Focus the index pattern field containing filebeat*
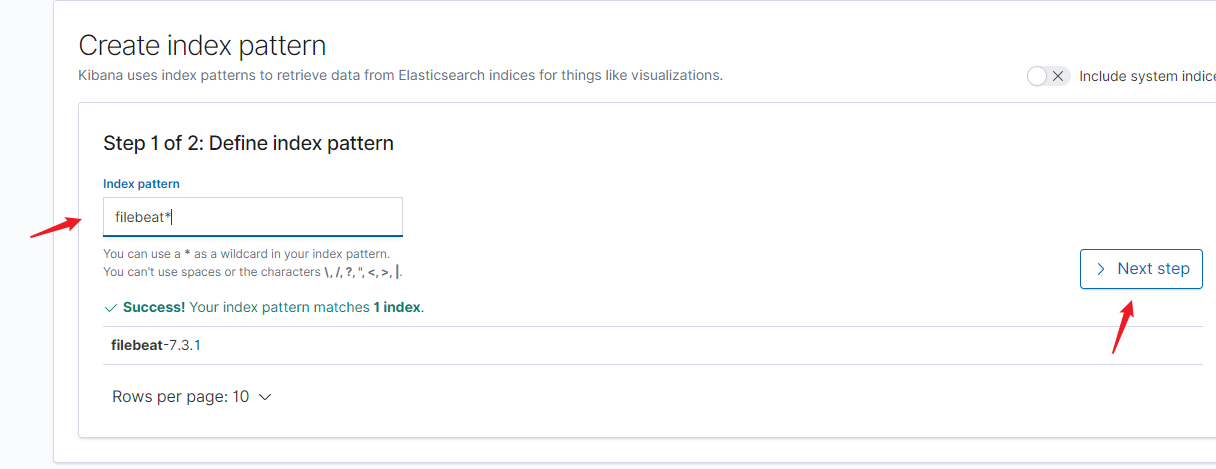Viewport: 1216px width, 469px height. [253, 217]
